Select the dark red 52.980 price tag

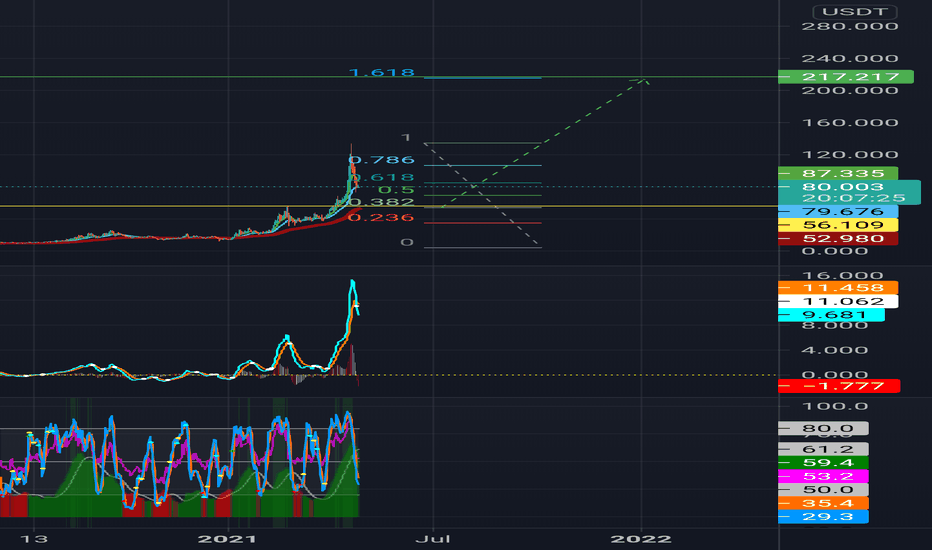tap(838, 238)
